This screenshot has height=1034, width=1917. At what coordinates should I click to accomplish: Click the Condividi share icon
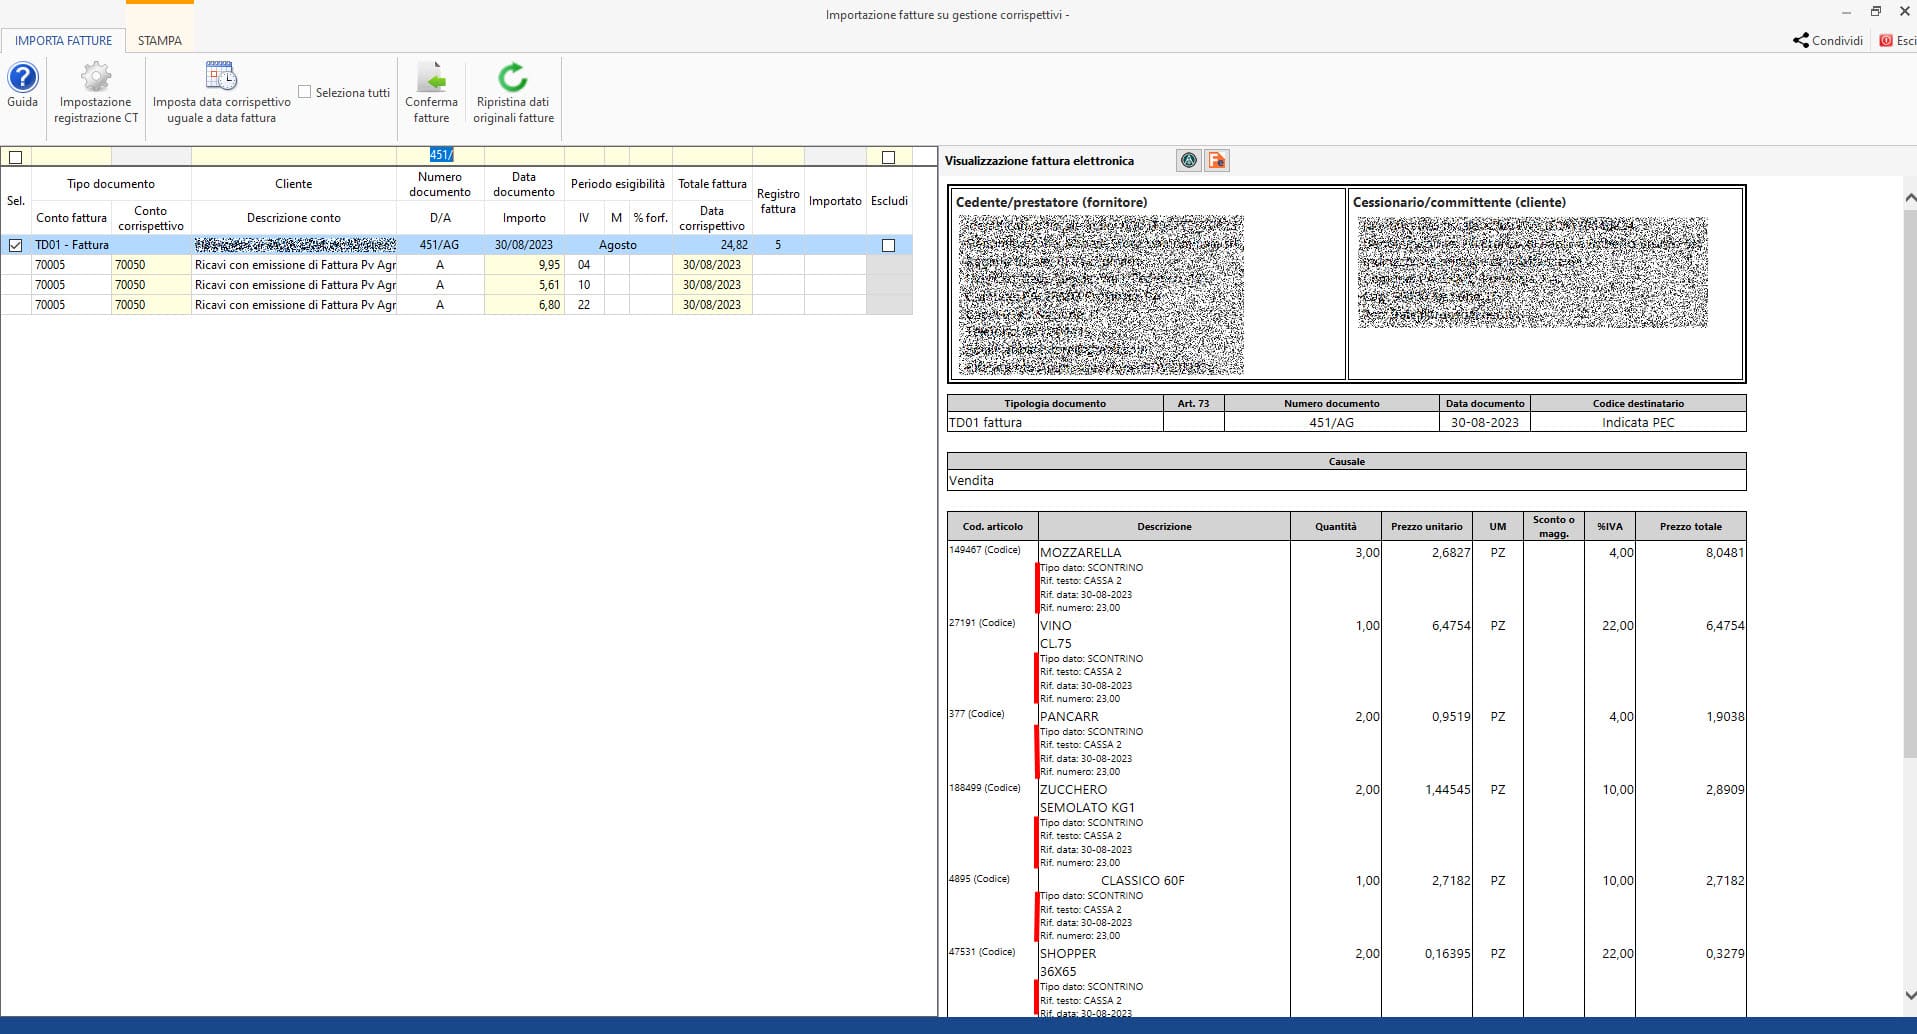[x=1800, y=41]
